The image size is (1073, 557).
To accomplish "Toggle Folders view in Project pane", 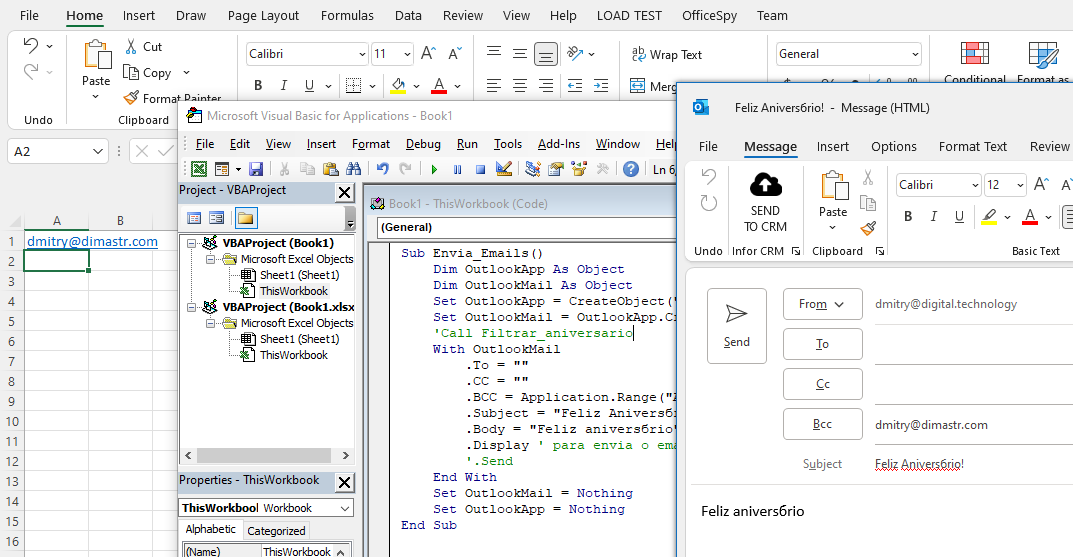I will tap(245, 218).
